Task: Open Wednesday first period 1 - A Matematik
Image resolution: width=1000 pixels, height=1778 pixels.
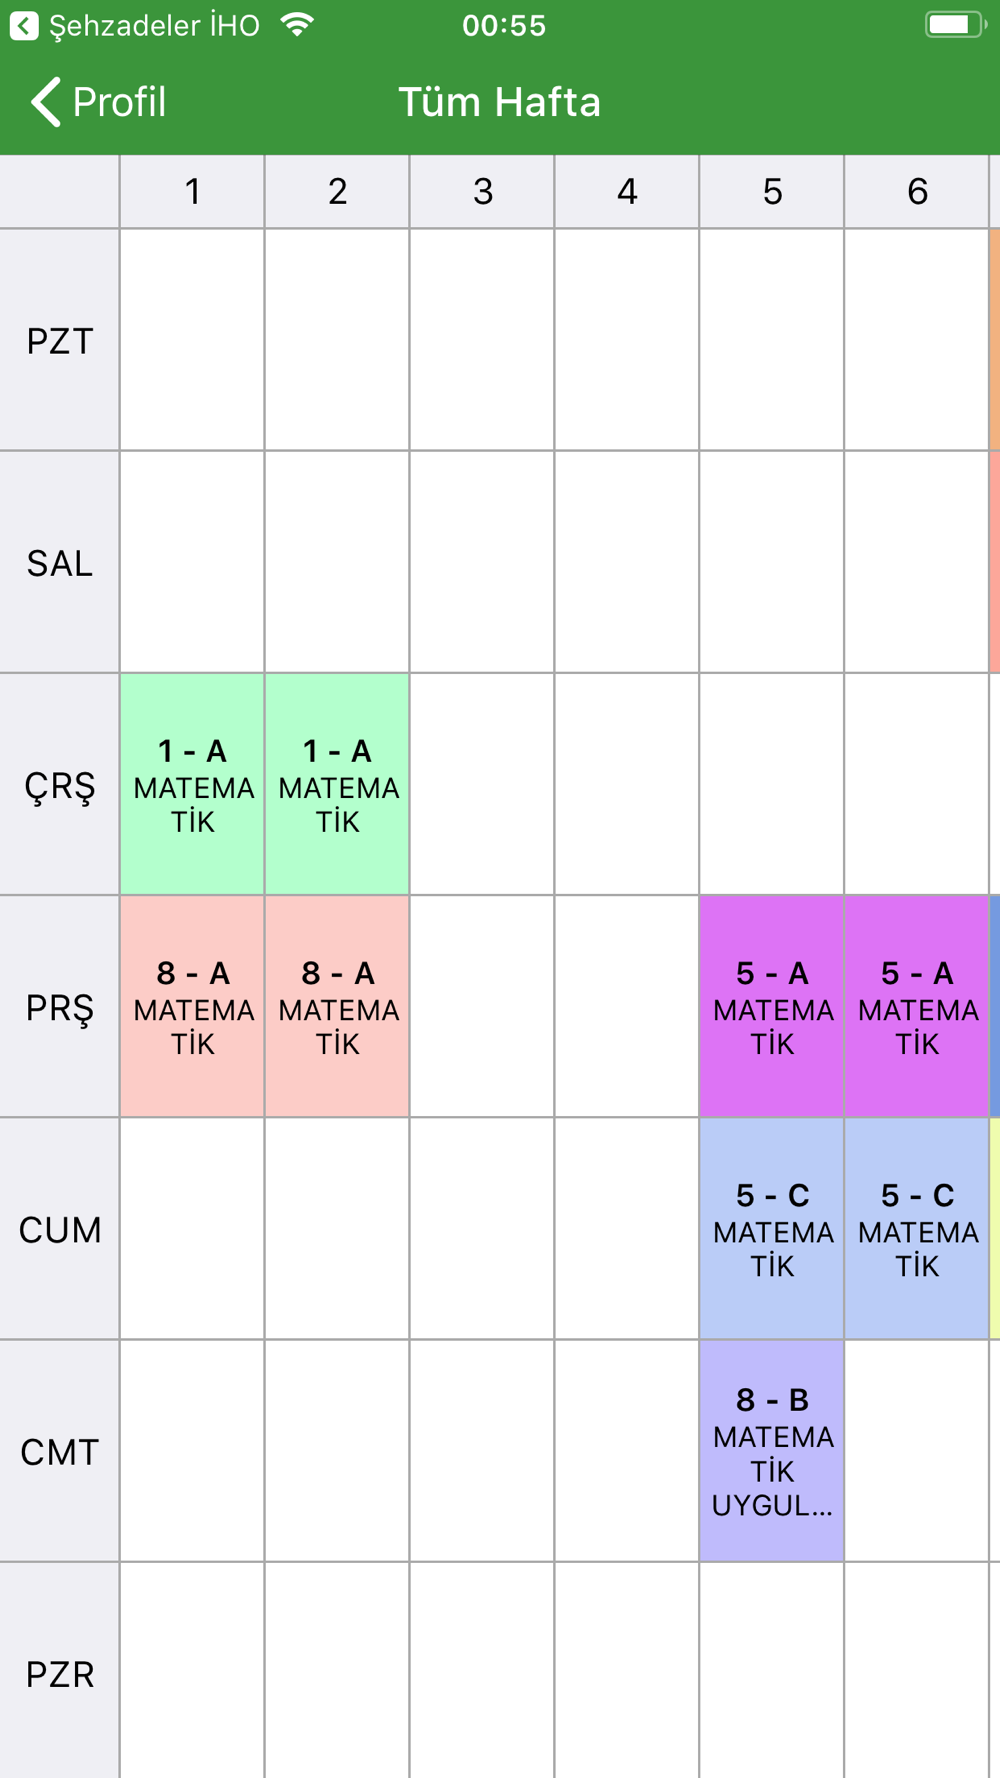Action: coord(192,784)
